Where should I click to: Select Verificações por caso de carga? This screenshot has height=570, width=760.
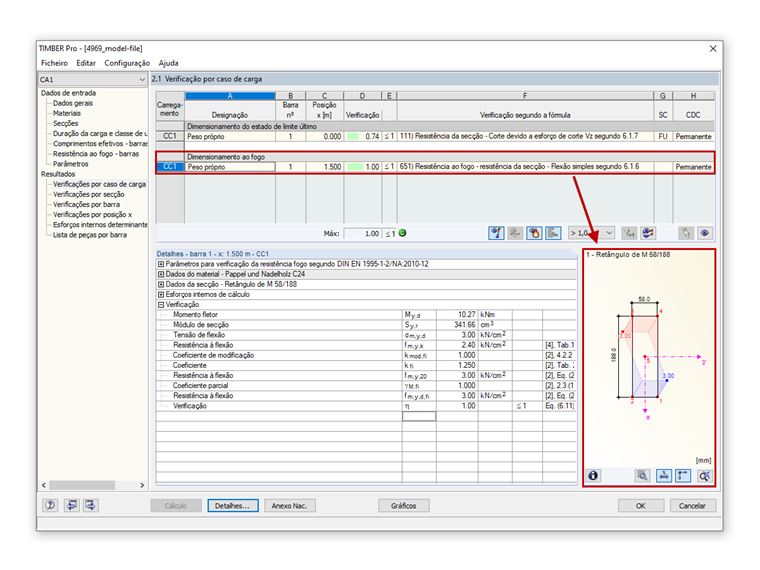[x=99, y=184]
